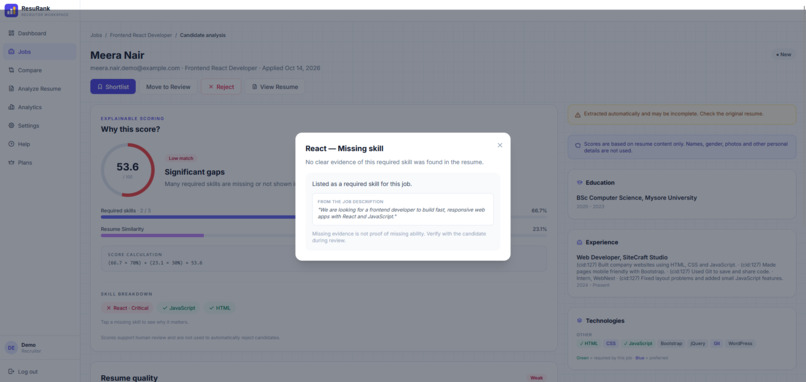
Task: Follow the Frontend React Developer breadcrumb
Action: coord(140,35)
